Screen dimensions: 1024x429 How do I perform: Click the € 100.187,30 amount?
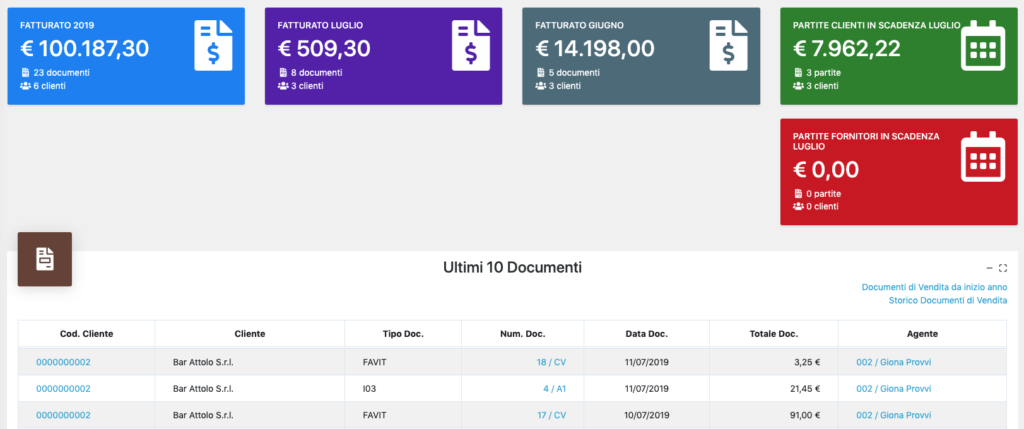tap(84, 48)
